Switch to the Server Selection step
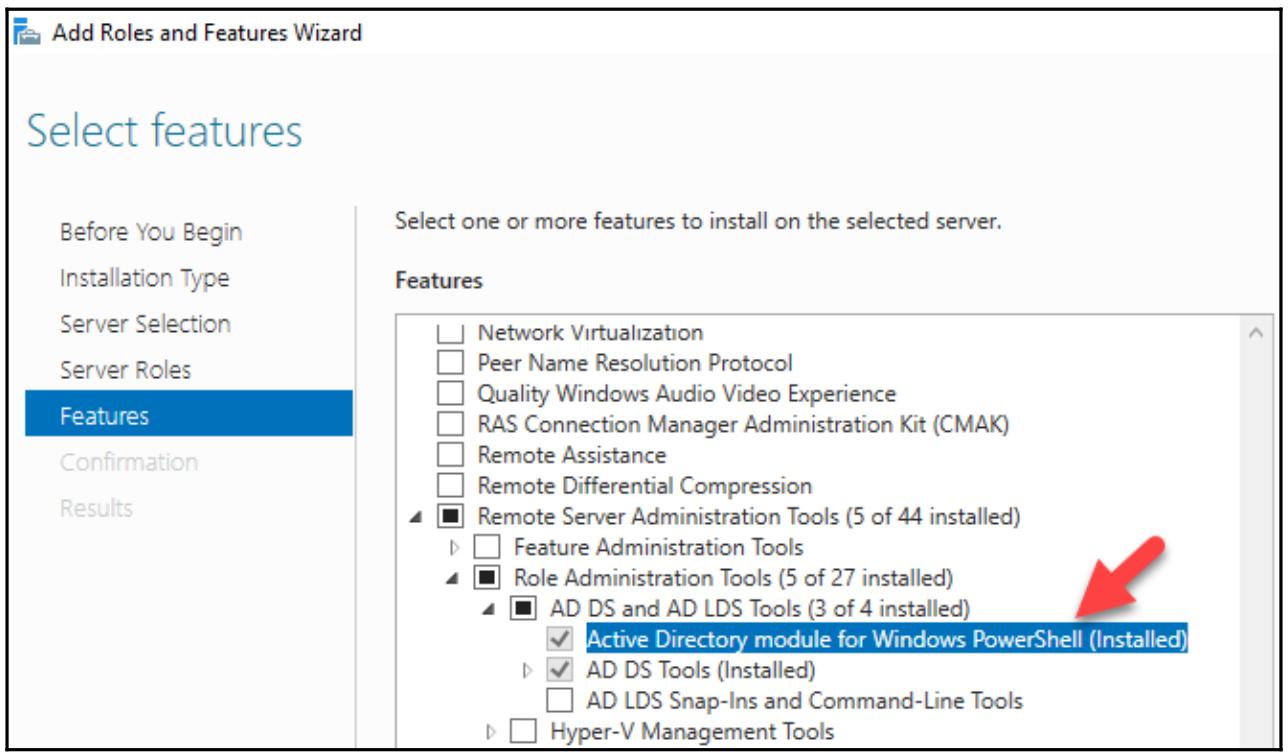 [x=145, y=324]
